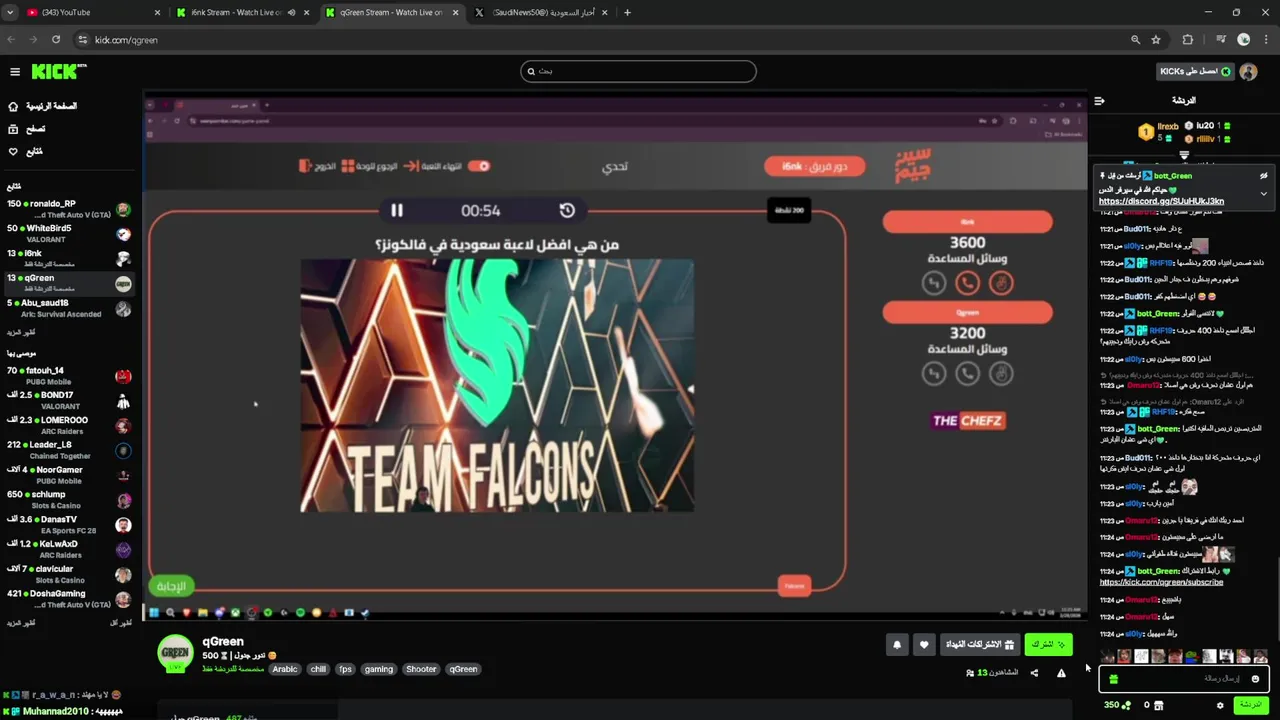Open the kick.com/qgreen/subscribe link
The image size is (1280, 720).
[x=1161, y=582]
